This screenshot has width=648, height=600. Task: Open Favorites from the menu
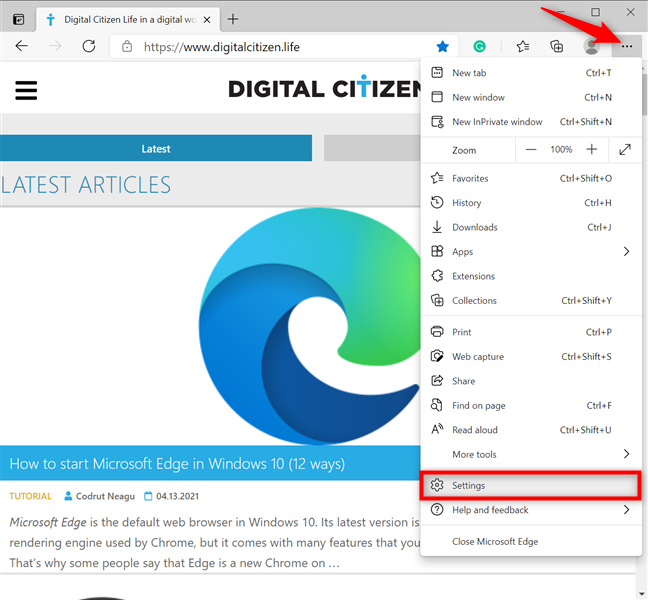(x=531, y=178)
